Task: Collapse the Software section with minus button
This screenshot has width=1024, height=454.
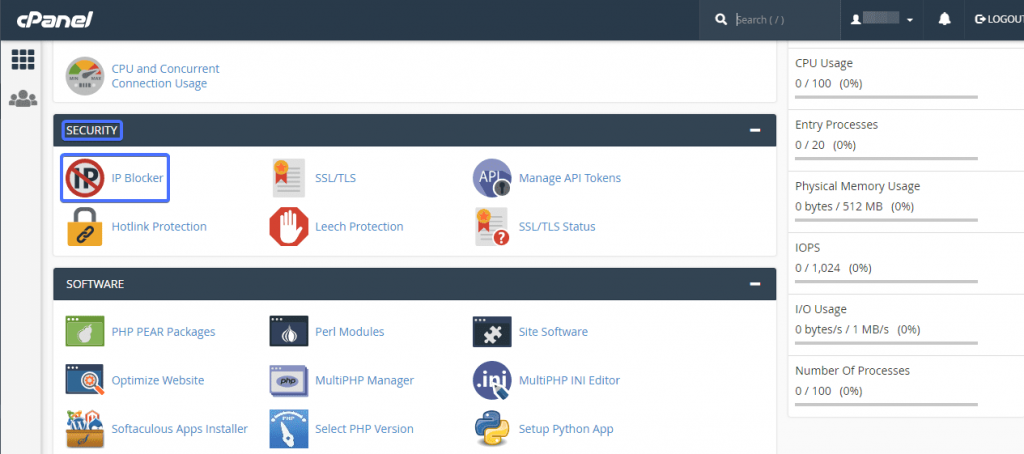Action: (x=755, y=284)
